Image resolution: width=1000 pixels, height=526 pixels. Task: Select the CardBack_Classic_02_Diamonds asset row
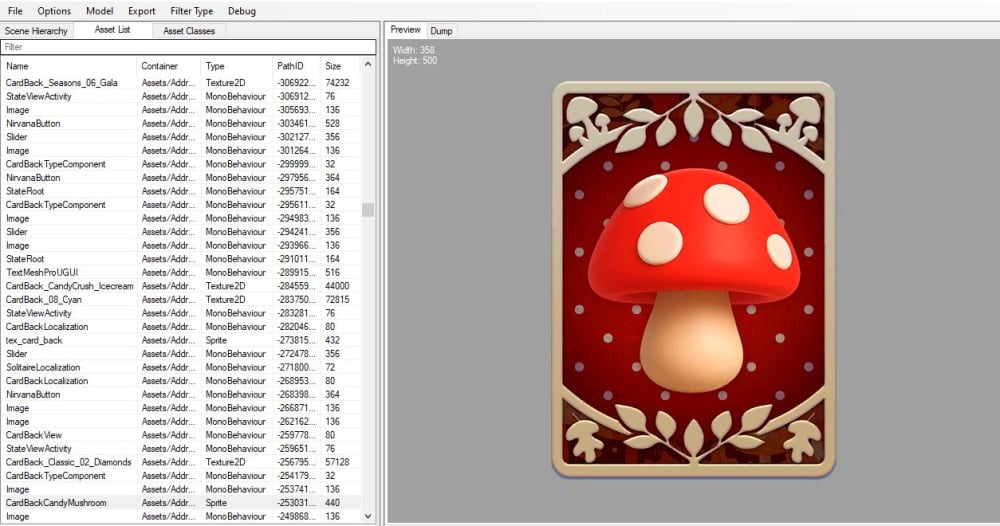(70, 462)
